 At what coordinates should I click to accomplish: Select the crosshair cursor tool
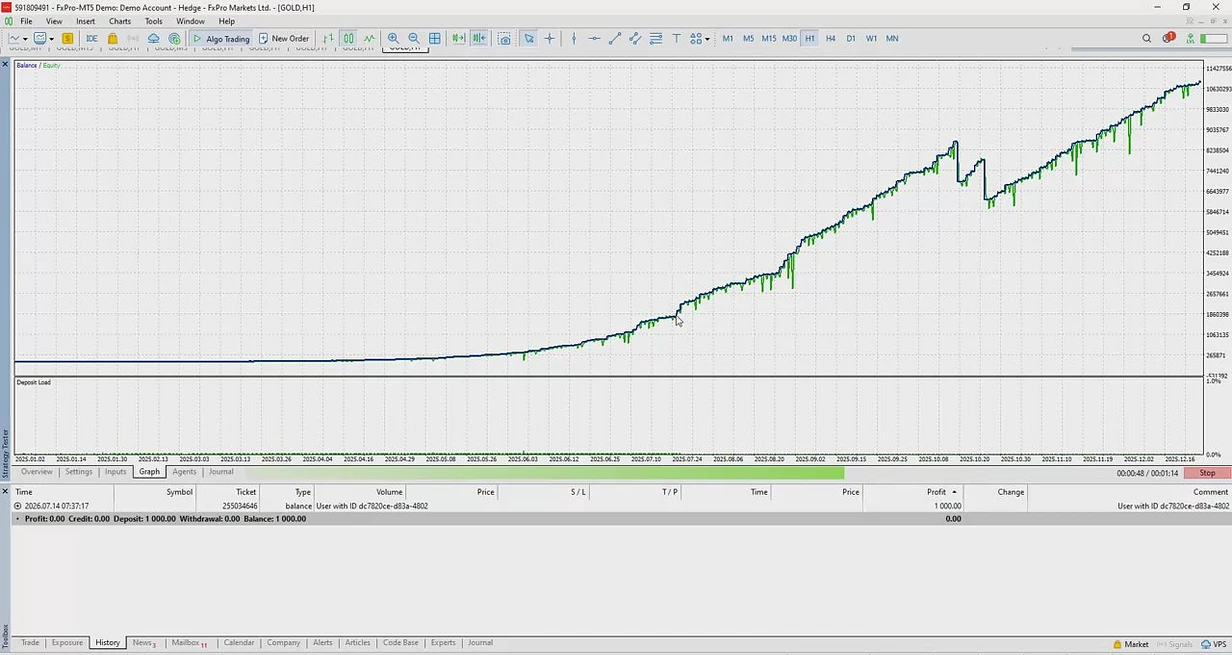coord(549,39)
